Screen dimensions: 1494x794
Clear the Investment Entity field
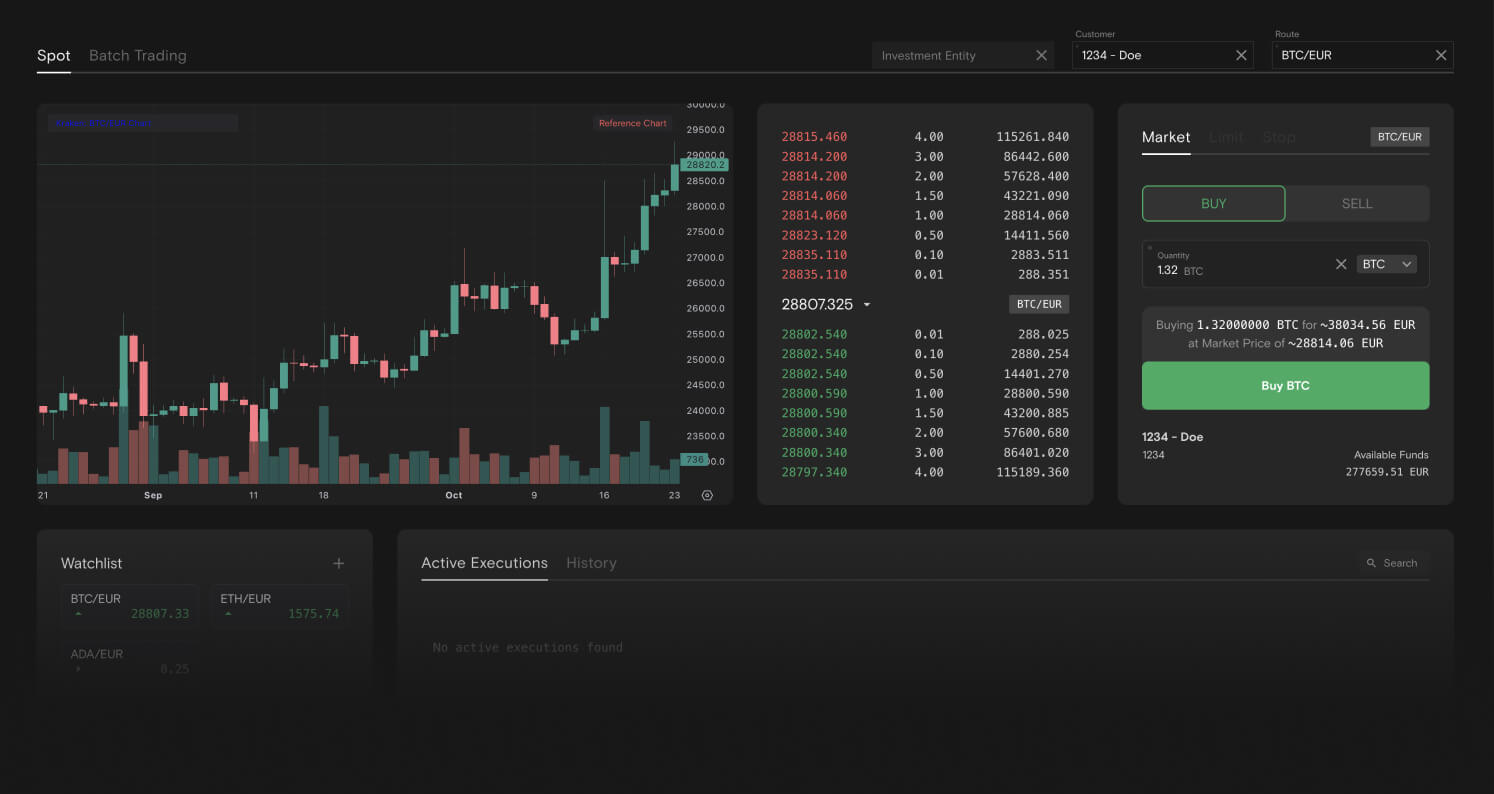pyautogui.click(x=1041, y=56)
